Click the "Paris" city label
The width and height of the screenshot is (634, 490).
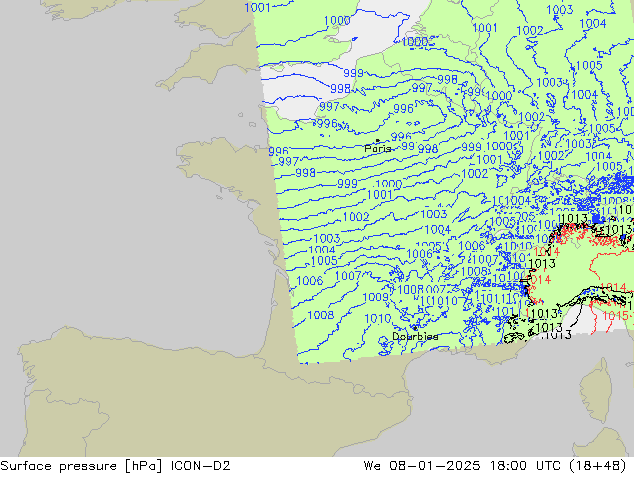(x=378, y=148)
